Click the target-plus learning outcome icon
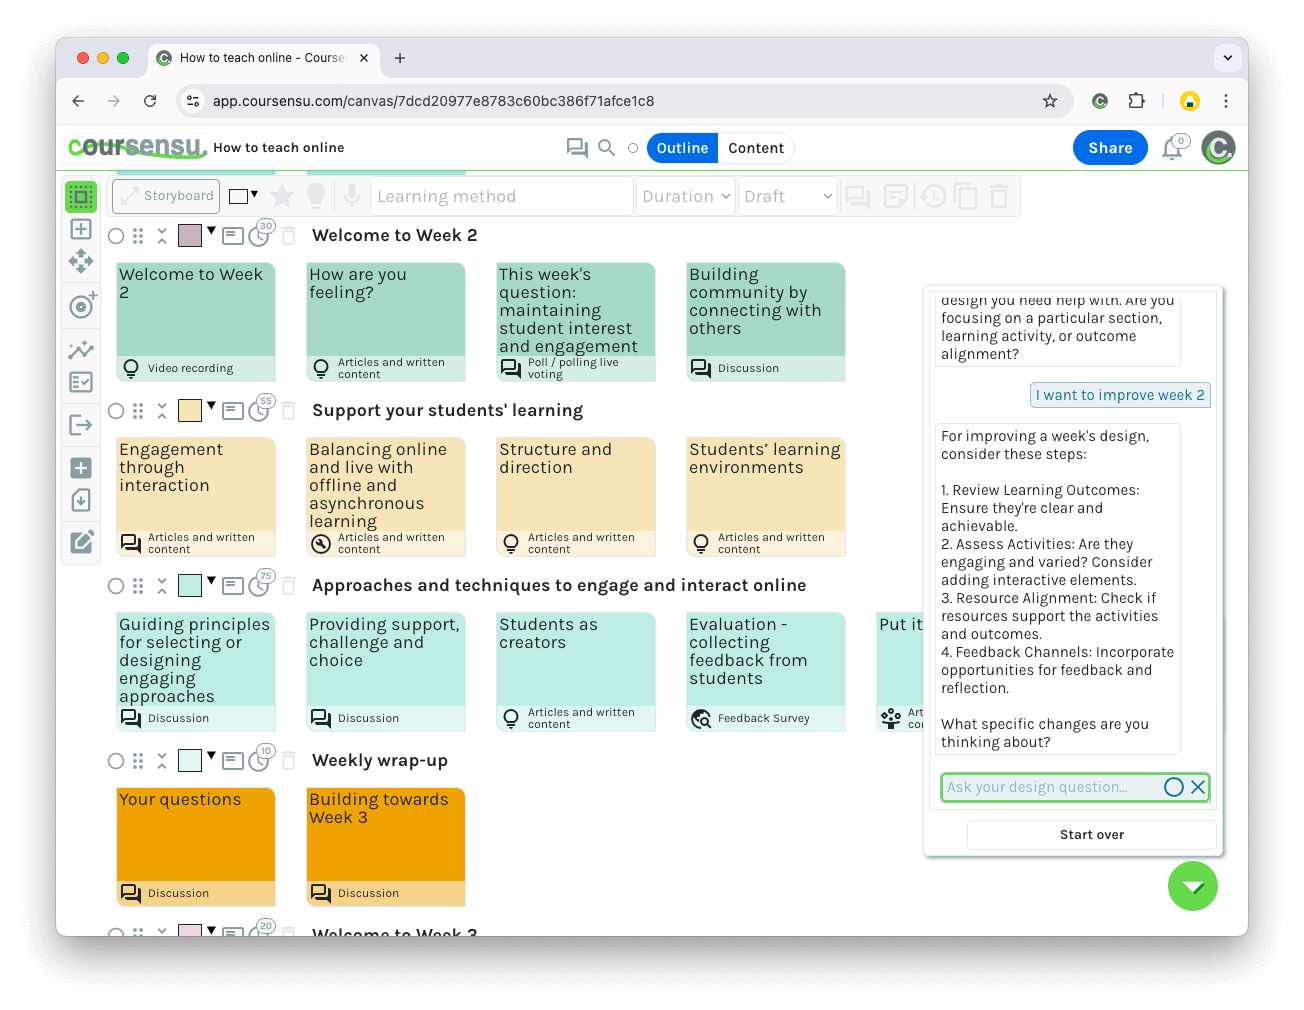The height and width of the screenshot is (1010, 1304). coord(82,306)
